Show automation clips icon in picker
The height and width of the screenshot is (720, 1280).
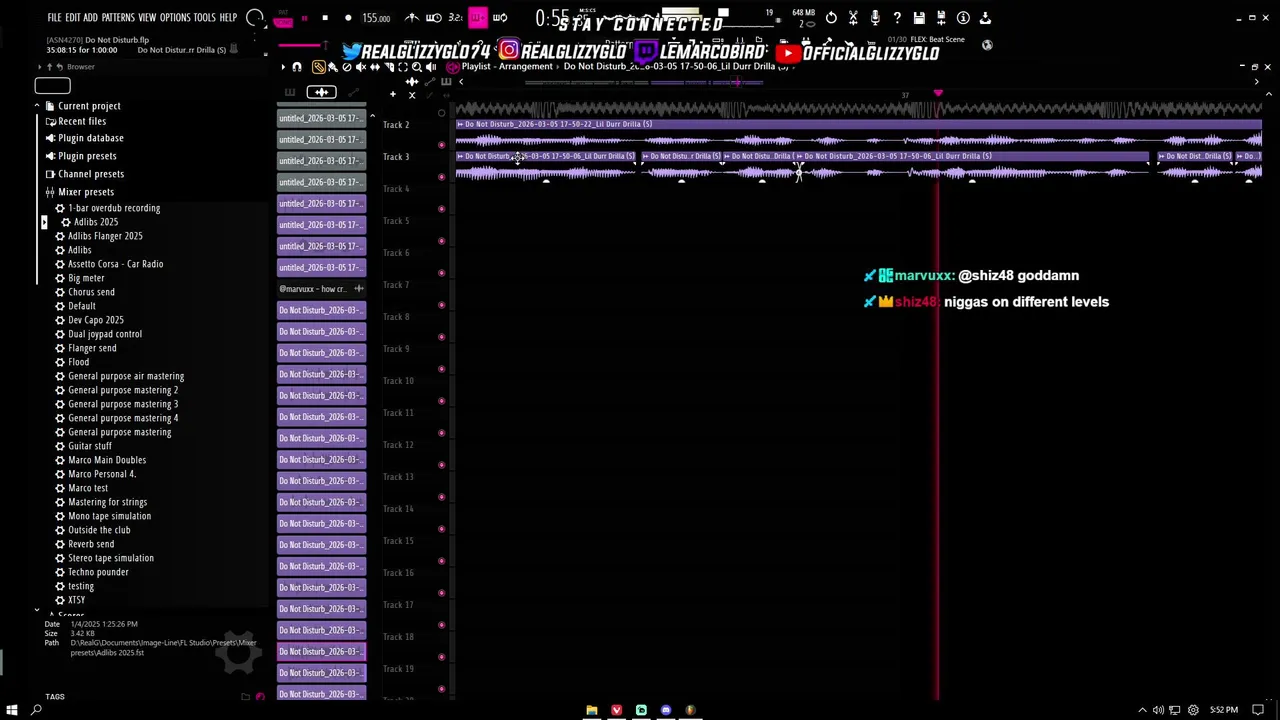[353, 92]
